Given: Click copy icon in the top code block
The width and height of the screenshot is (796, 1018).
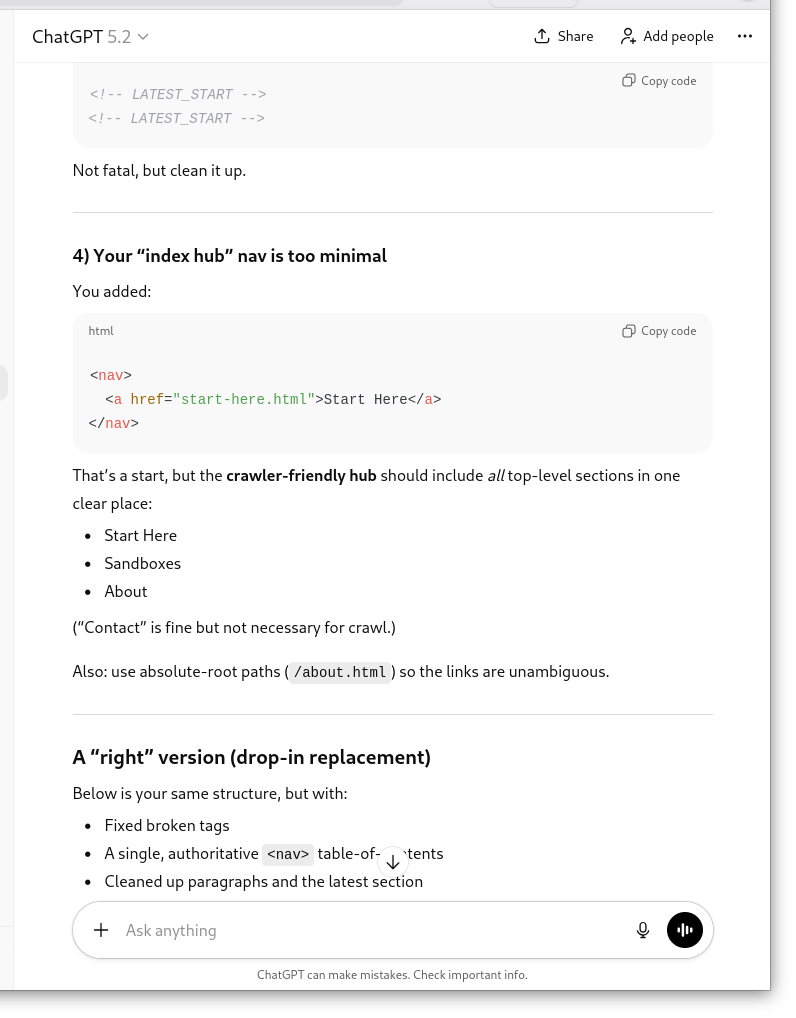Looking at the screenshot, I should 629,80.
